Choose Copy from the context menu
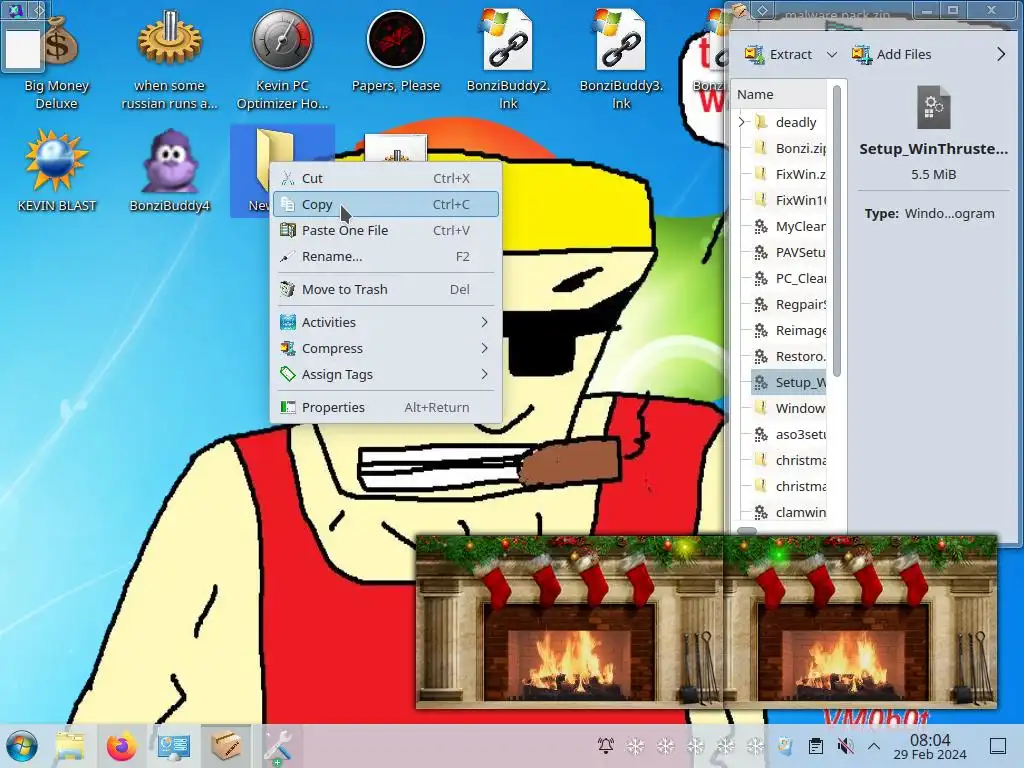 (x=385, y=204)
